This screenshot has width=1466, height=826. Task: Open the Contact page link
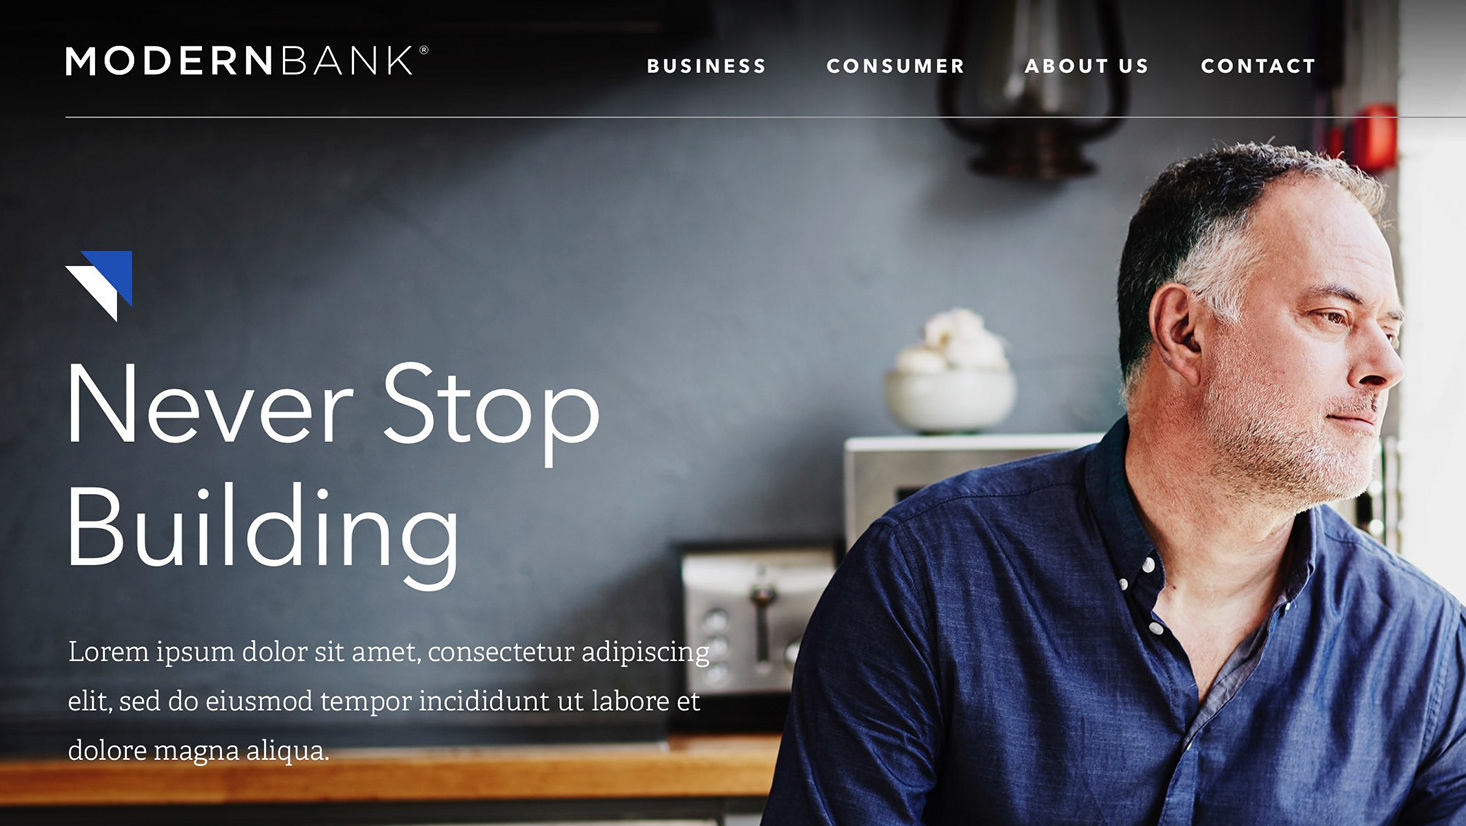point(1258,66)
